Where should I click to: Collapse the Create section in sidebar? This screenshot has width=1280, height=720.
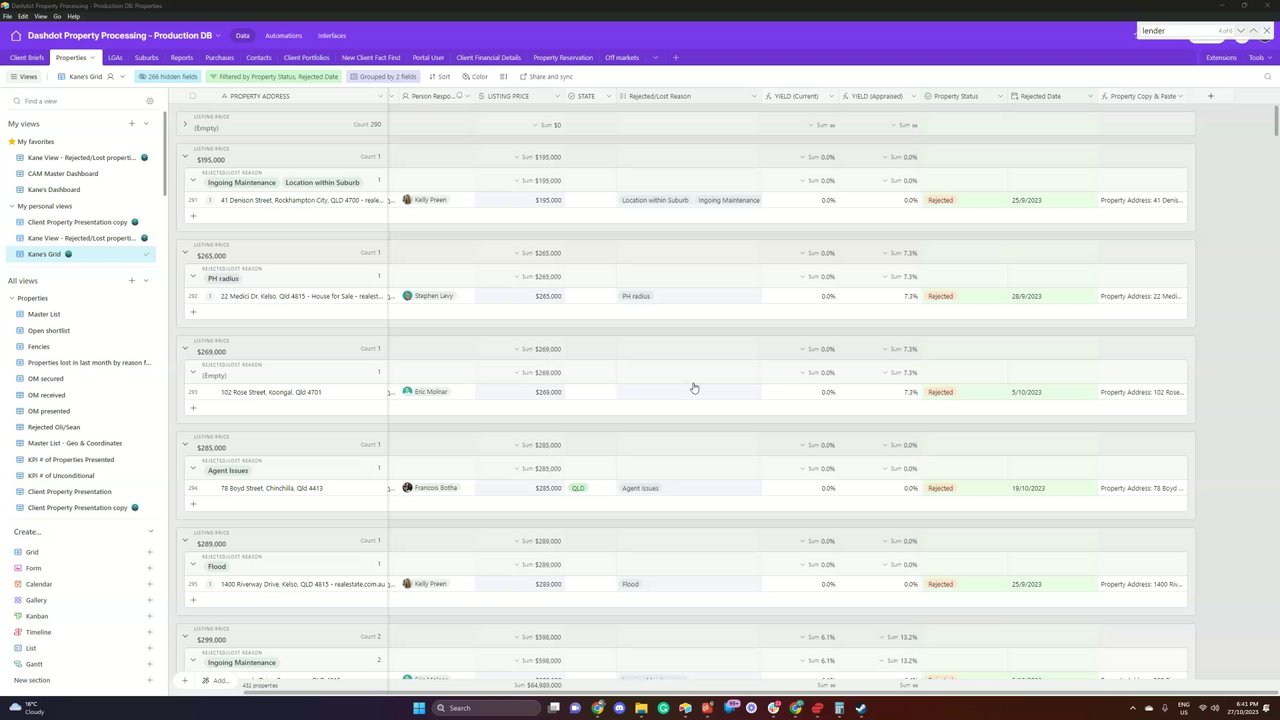coord(151,532)
